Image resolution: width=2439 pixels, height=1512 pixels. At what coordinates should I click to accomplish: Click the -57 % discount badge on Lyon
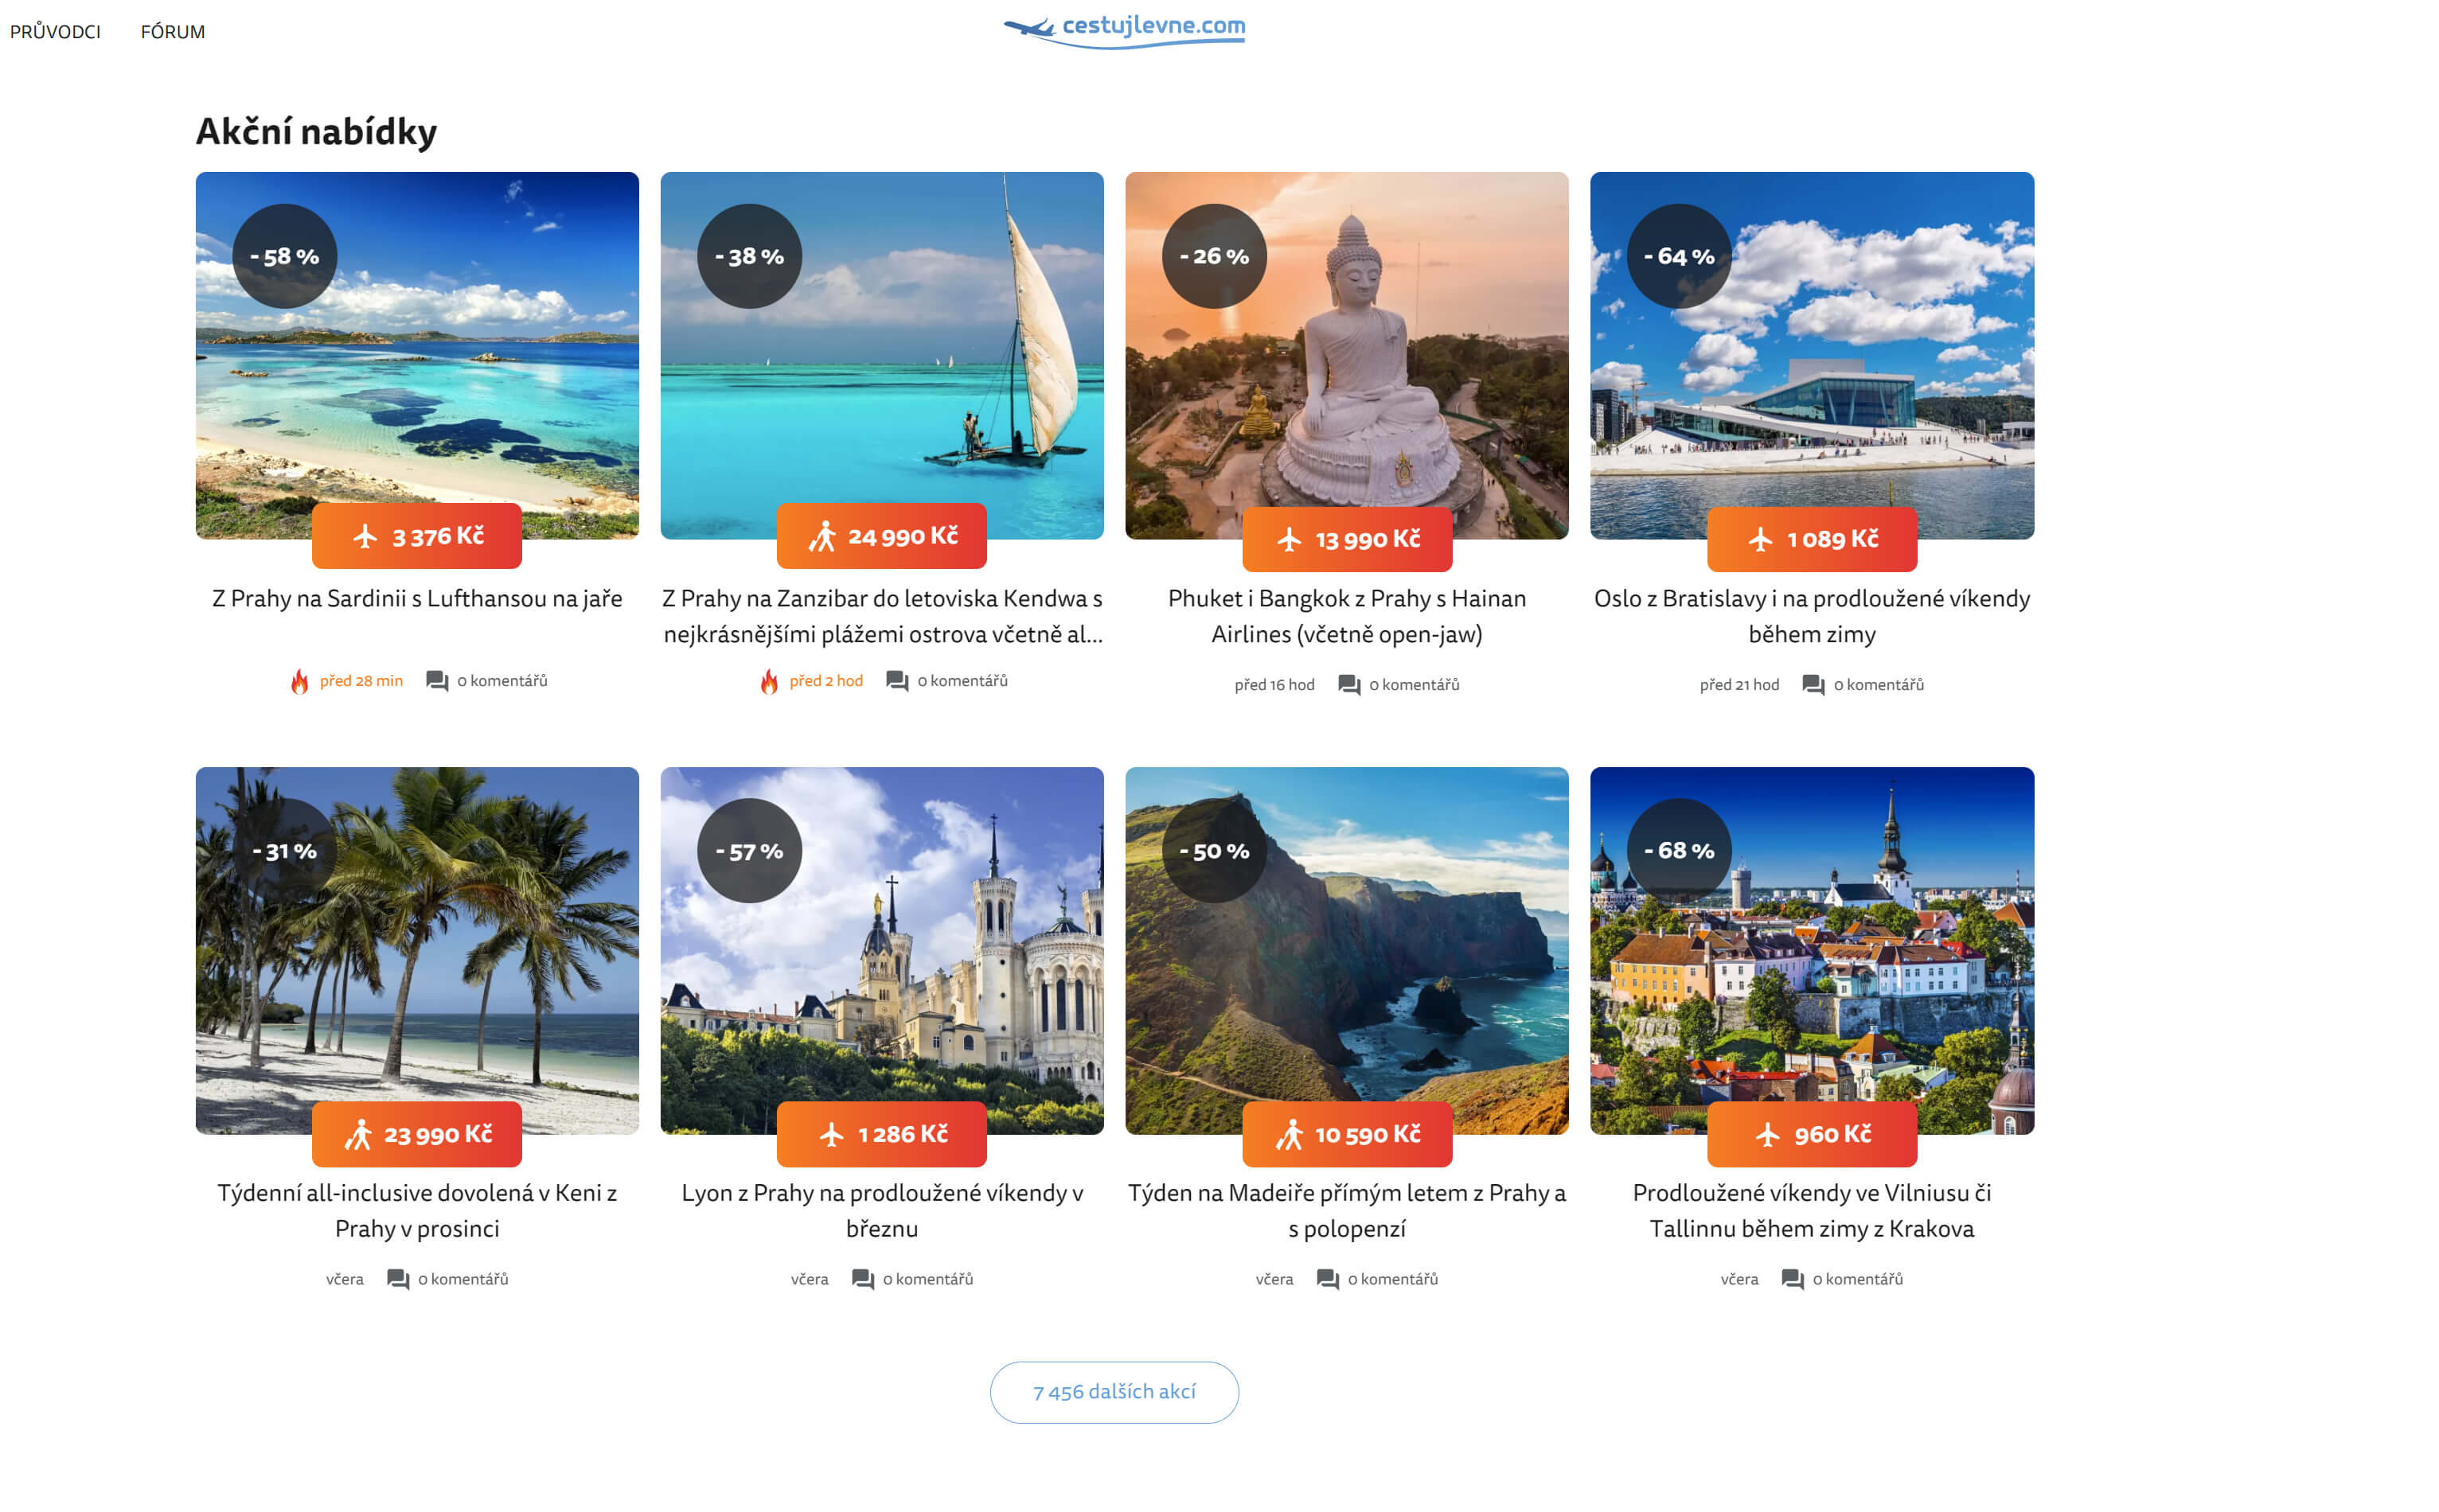[749, 851]
